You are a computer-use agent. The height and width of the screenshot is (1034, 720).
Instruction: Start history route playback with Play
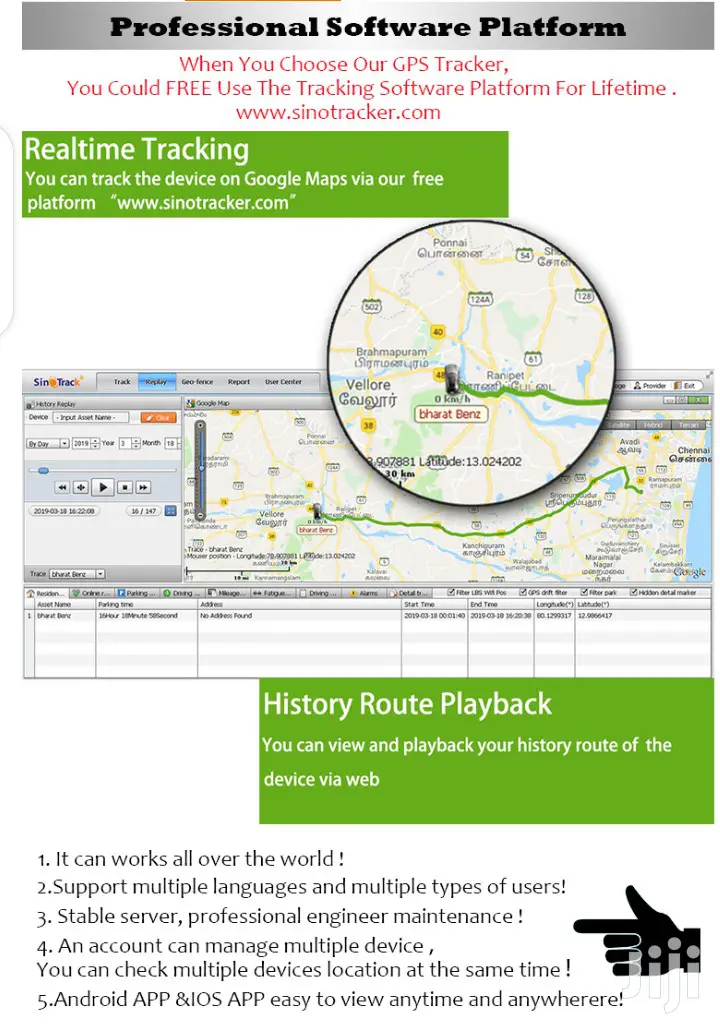[x=103, y=487]
